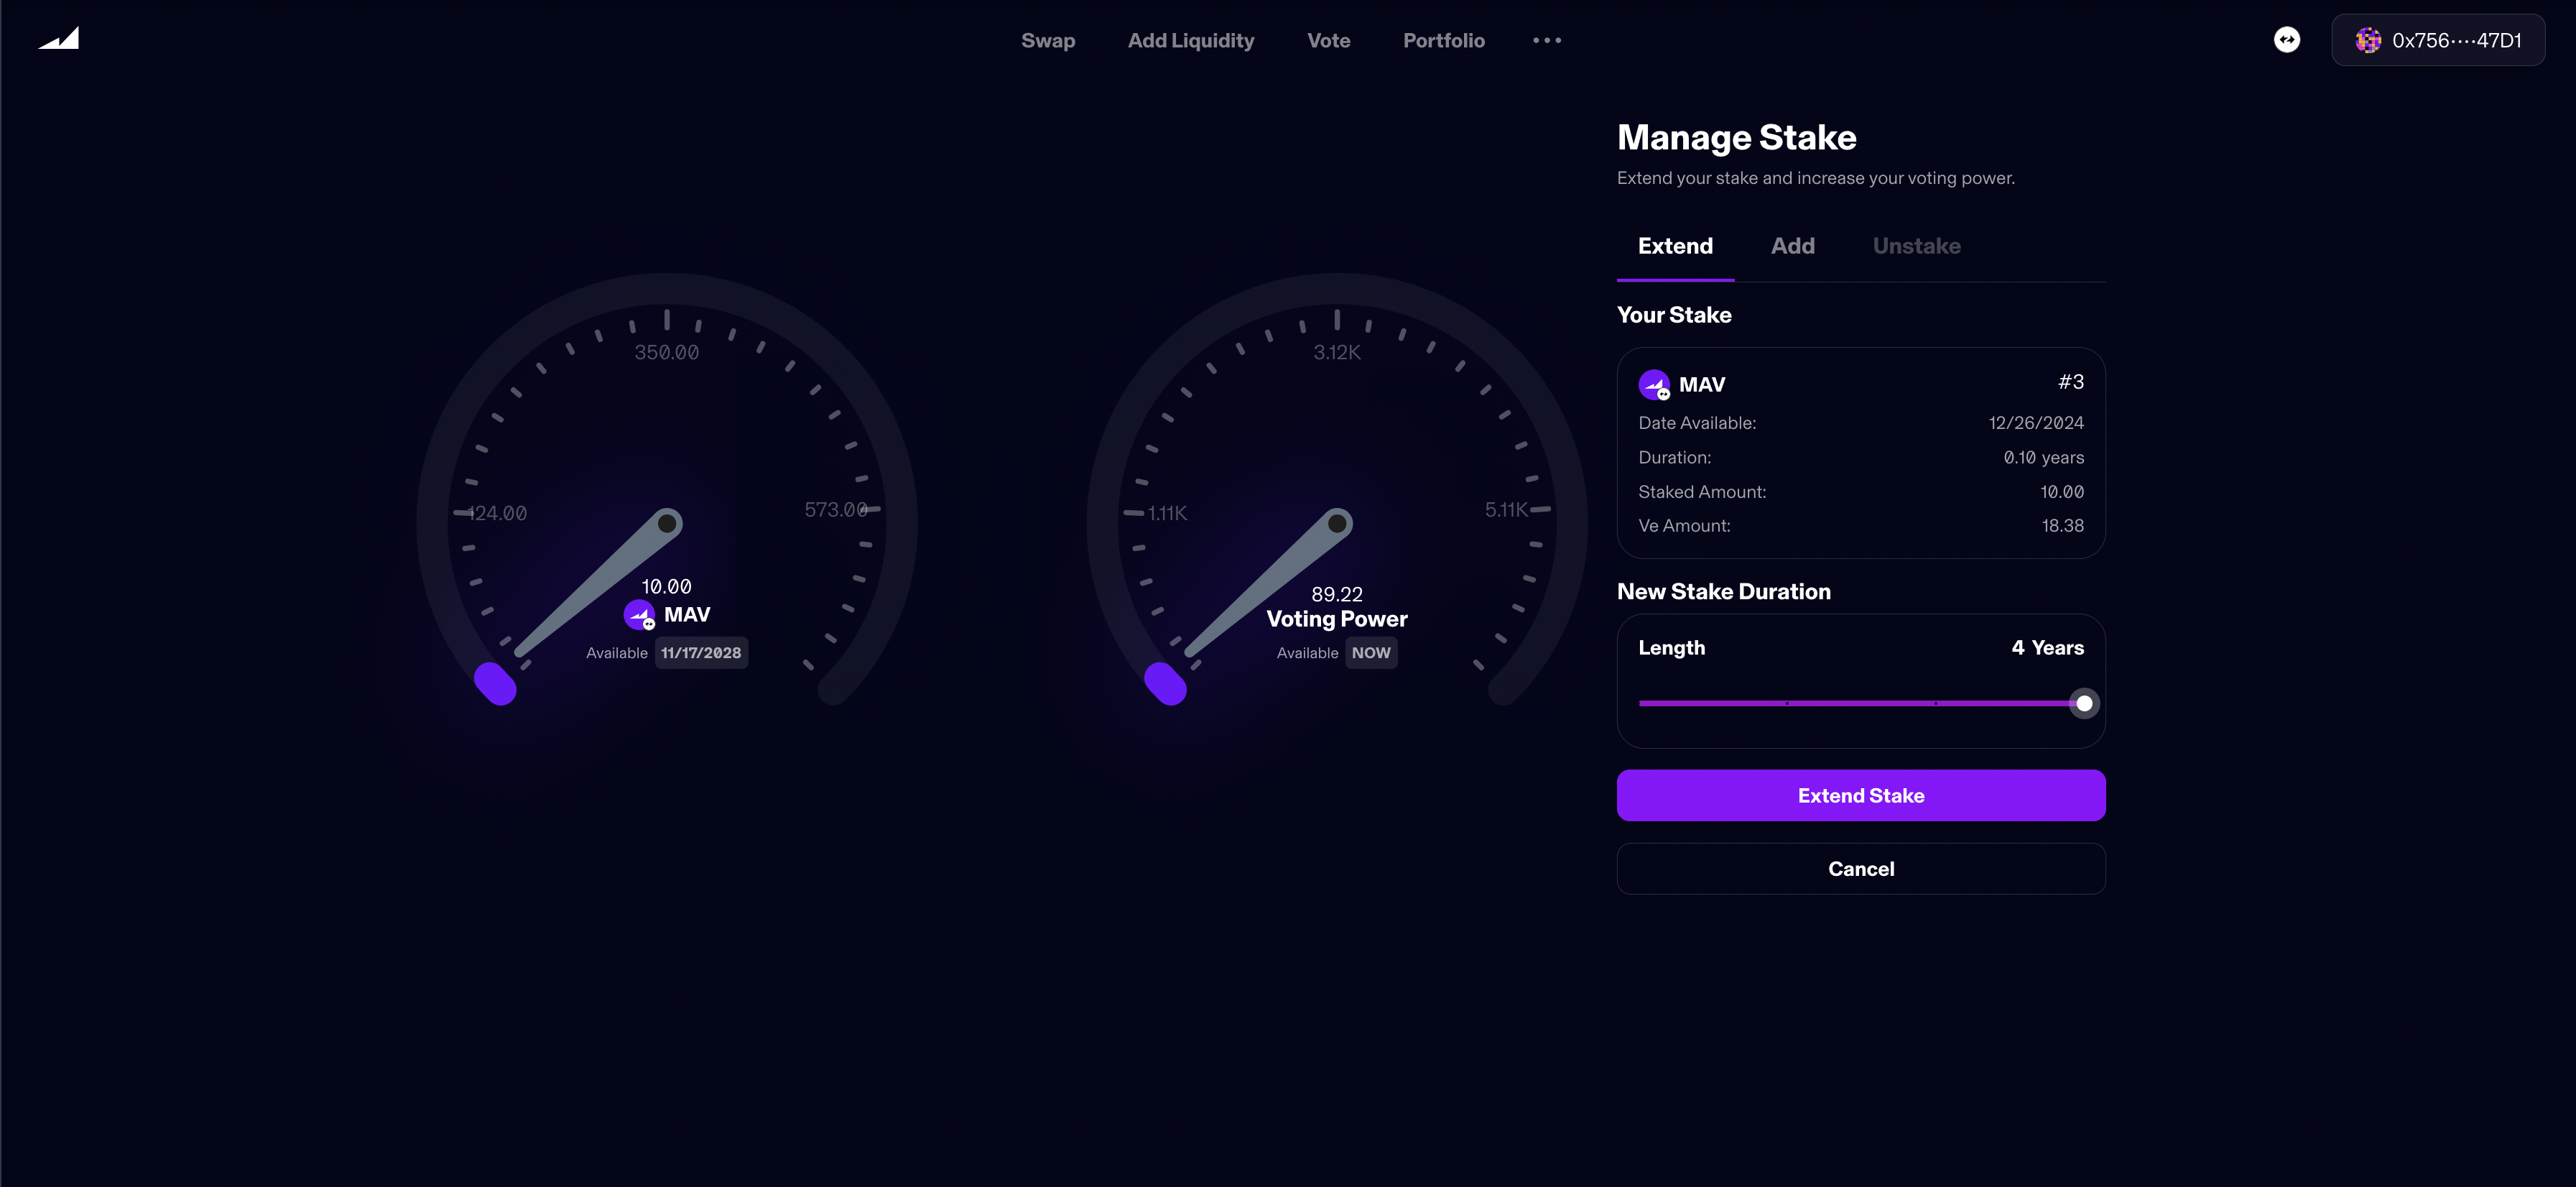The height and width of the screenshot is (1187, 2576).
Task: Open the Swap page
Action: click(1047, 41)
